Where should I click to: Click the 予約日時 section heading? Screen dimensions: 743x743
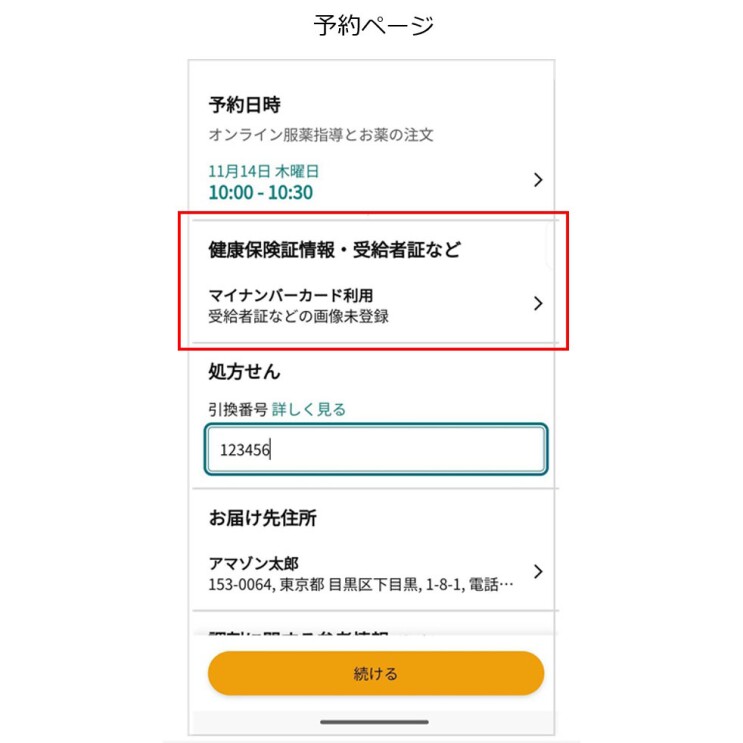pyautogui.click(x=243, y=105)
